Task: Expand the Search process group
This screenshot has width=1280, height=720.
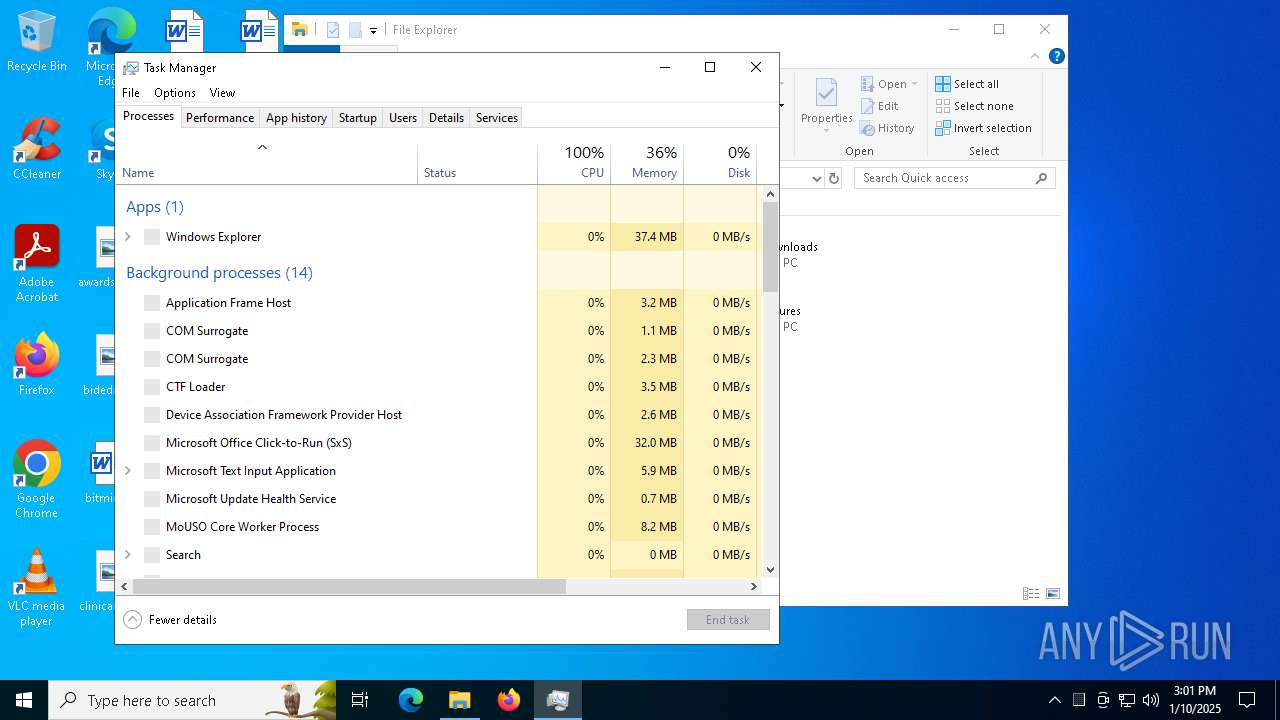Action: tap(127, 555)
